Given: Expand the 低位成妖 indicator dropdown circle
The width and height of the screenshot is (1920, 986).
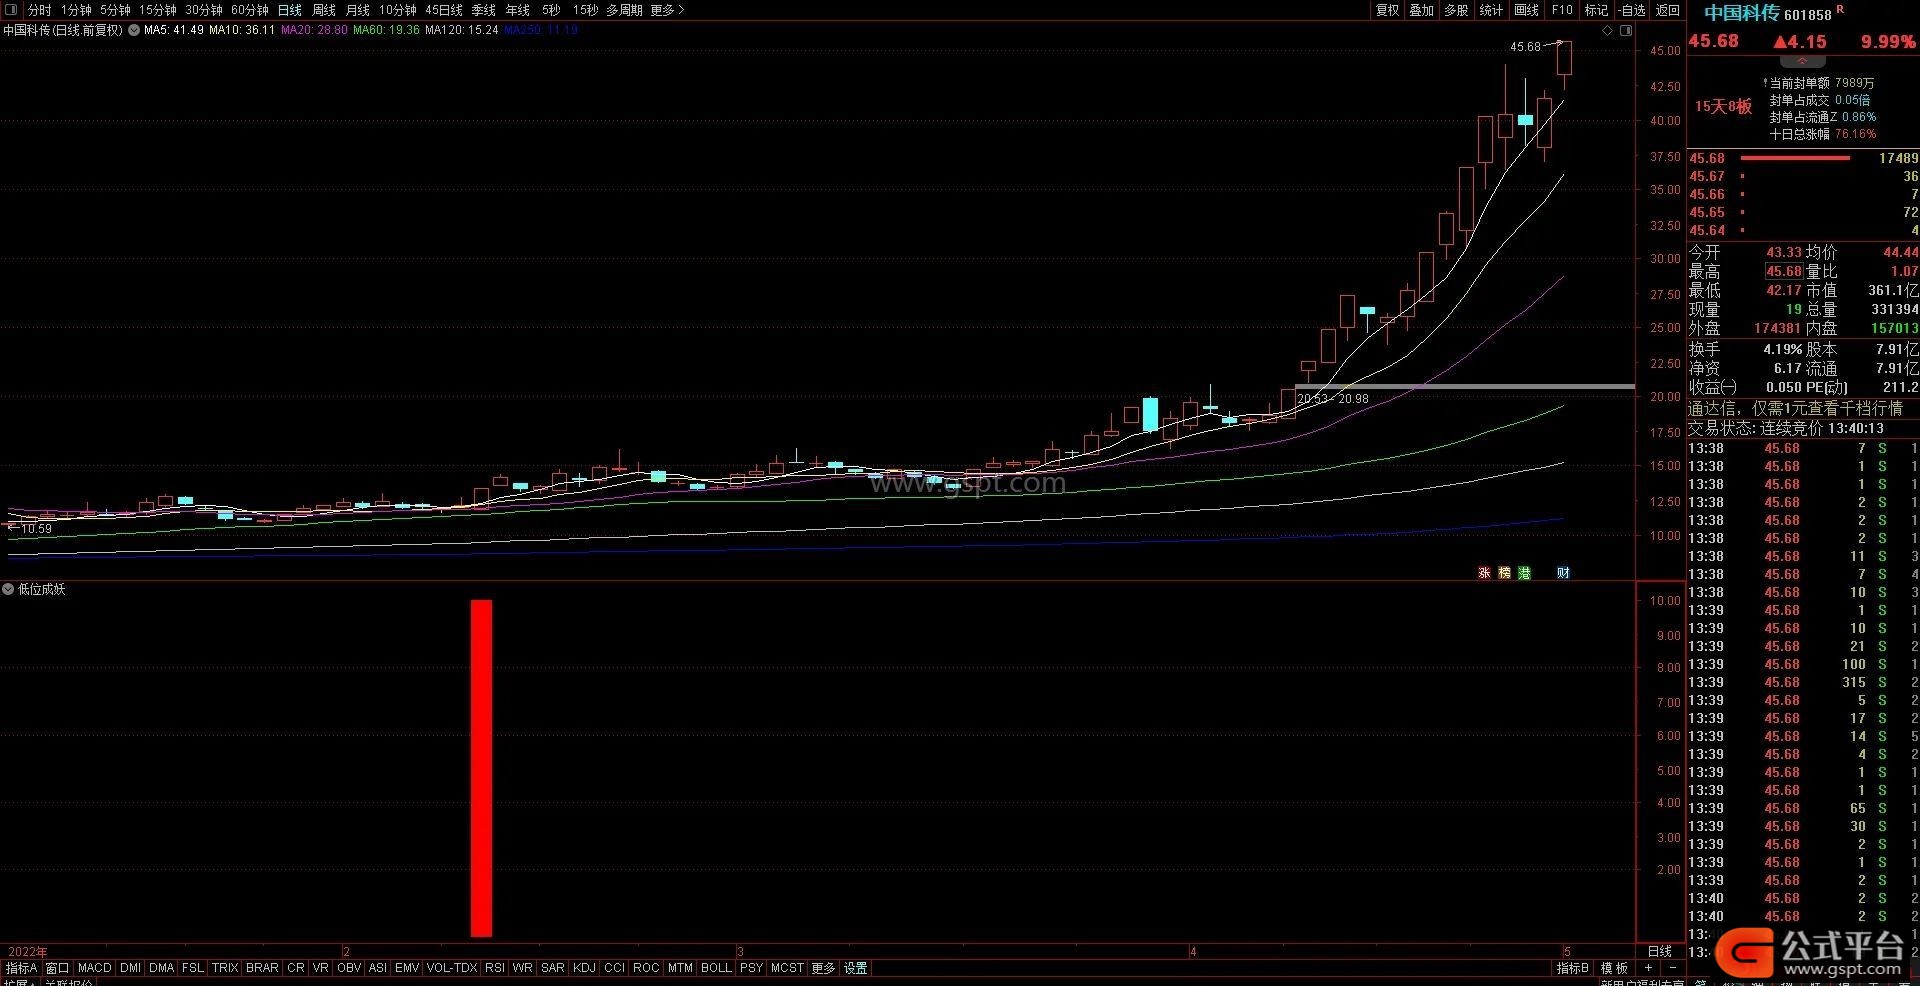Looking at the screenshot, I should (8, 589).
